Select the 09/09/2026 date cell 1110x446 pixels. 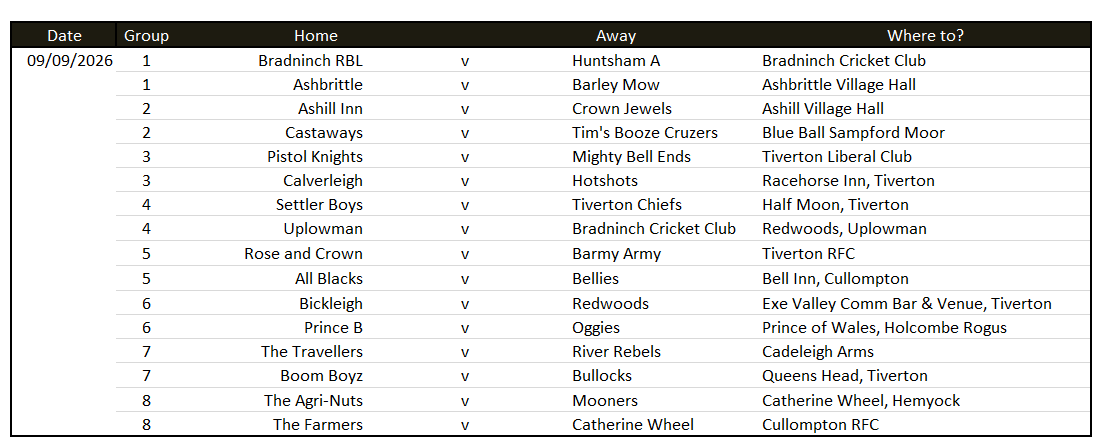click(69, 61)
